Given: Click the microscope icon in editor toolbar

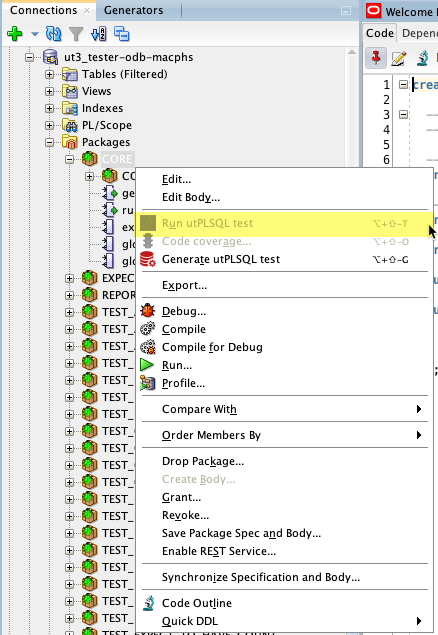Looking at the screenshot, I should point(422,58).
